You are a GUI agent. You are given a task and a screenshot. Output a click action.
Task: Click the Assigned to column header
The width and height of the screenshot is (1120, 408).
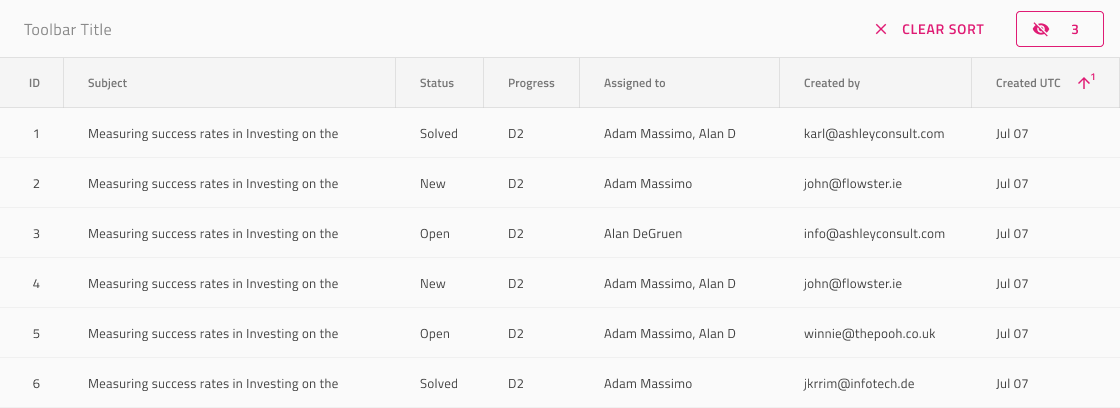[634, 84]
